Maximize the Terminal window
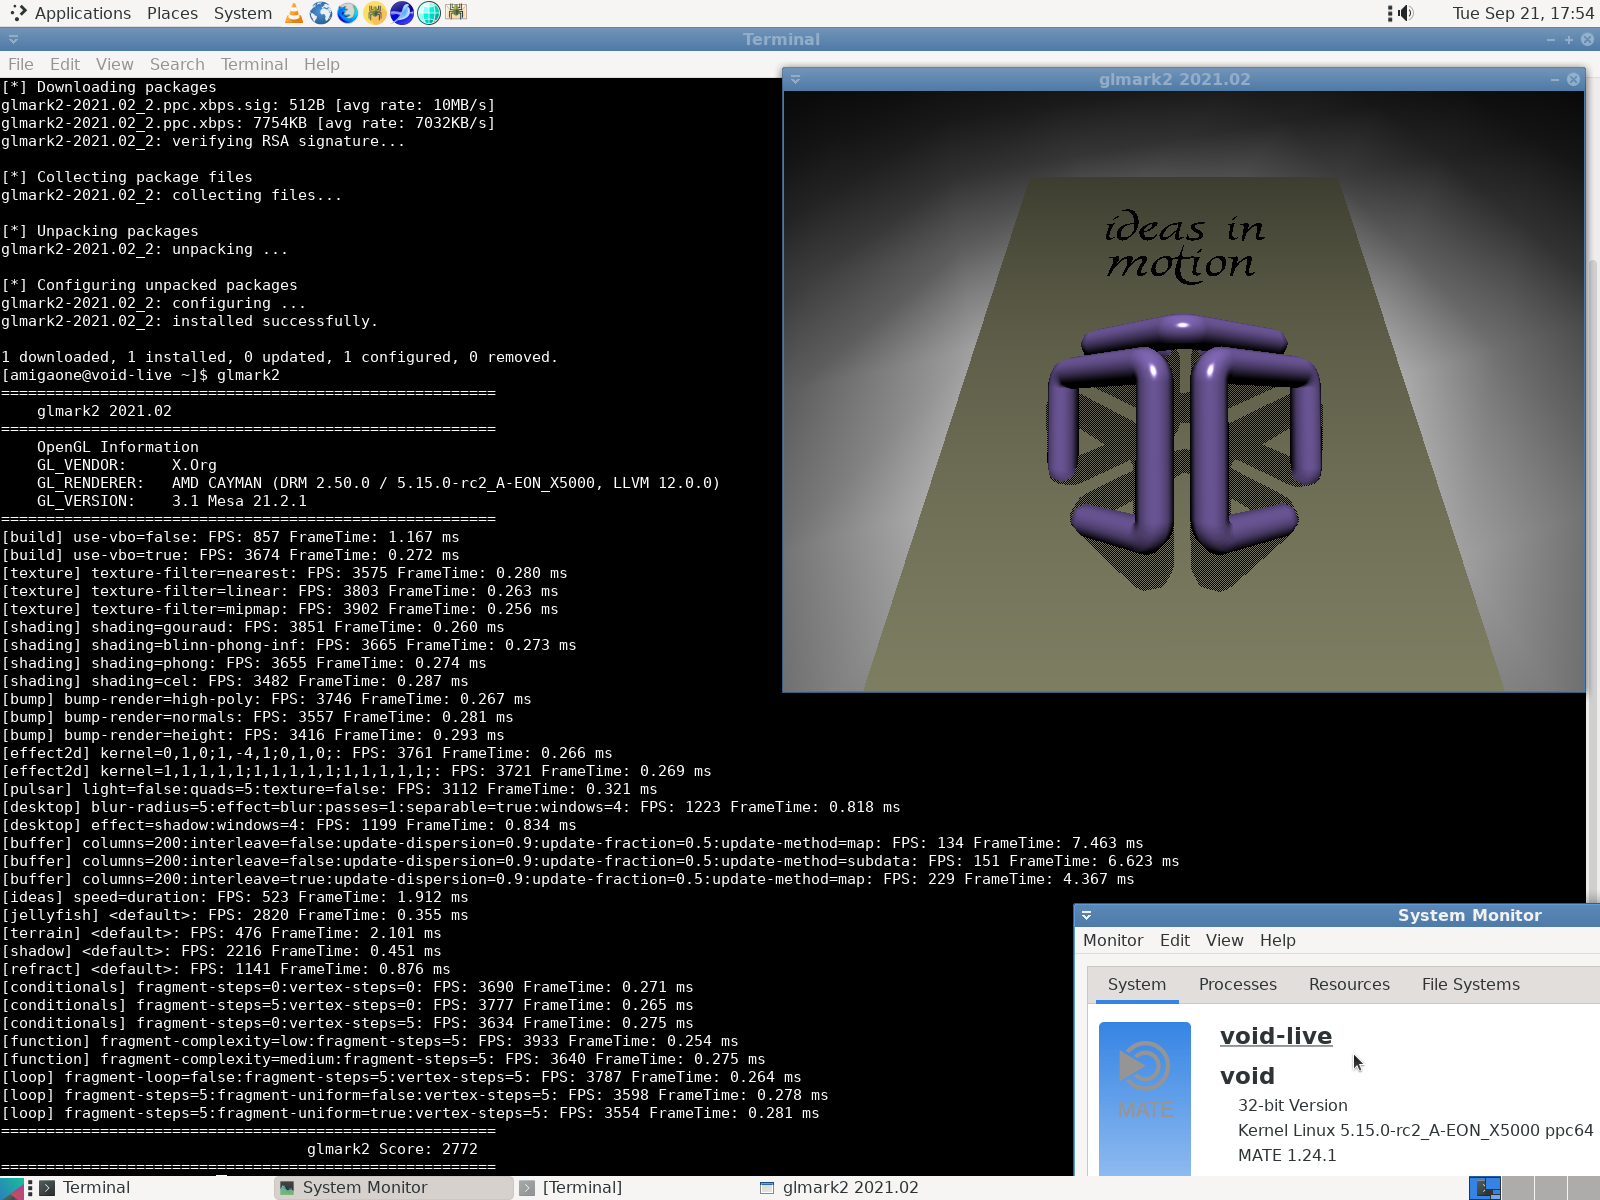This screenshot has height=1200, width=1600. (x=1569, y=39)
